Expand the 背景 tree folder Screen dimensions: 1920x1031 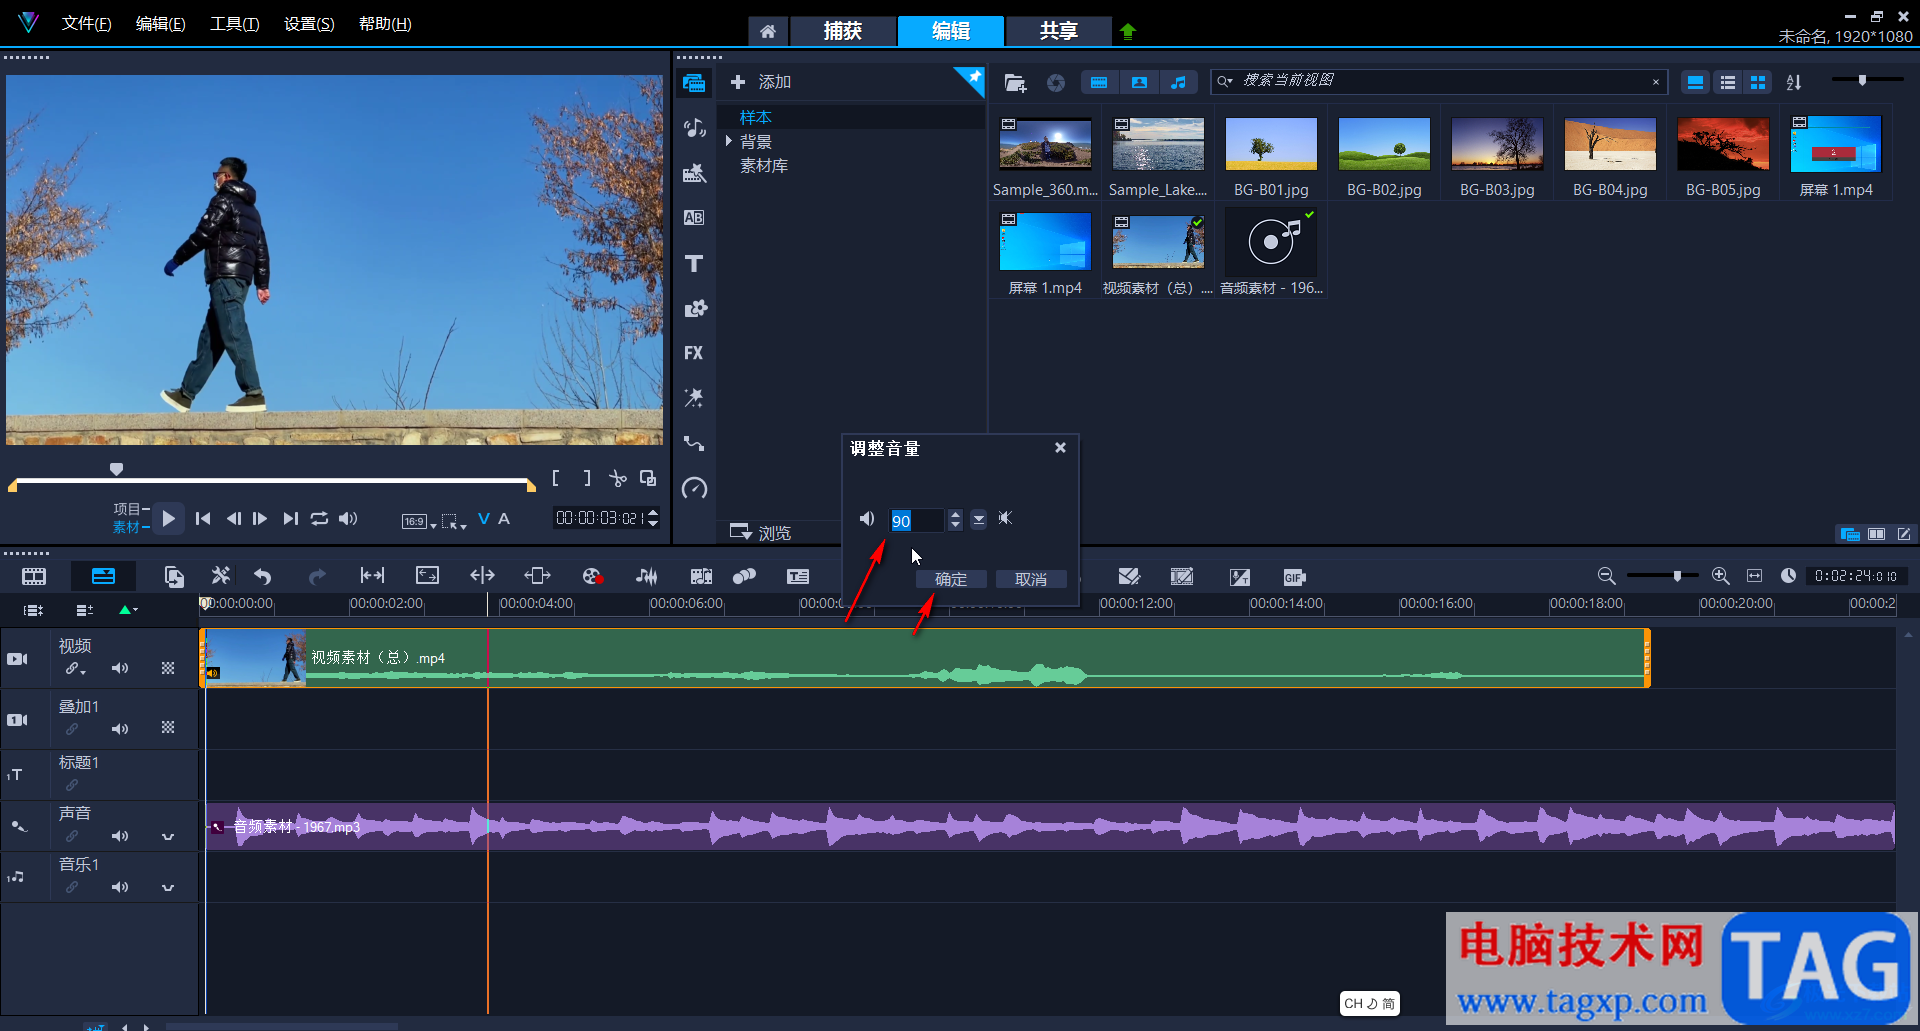pyautogui.click(x=729, y=141)
